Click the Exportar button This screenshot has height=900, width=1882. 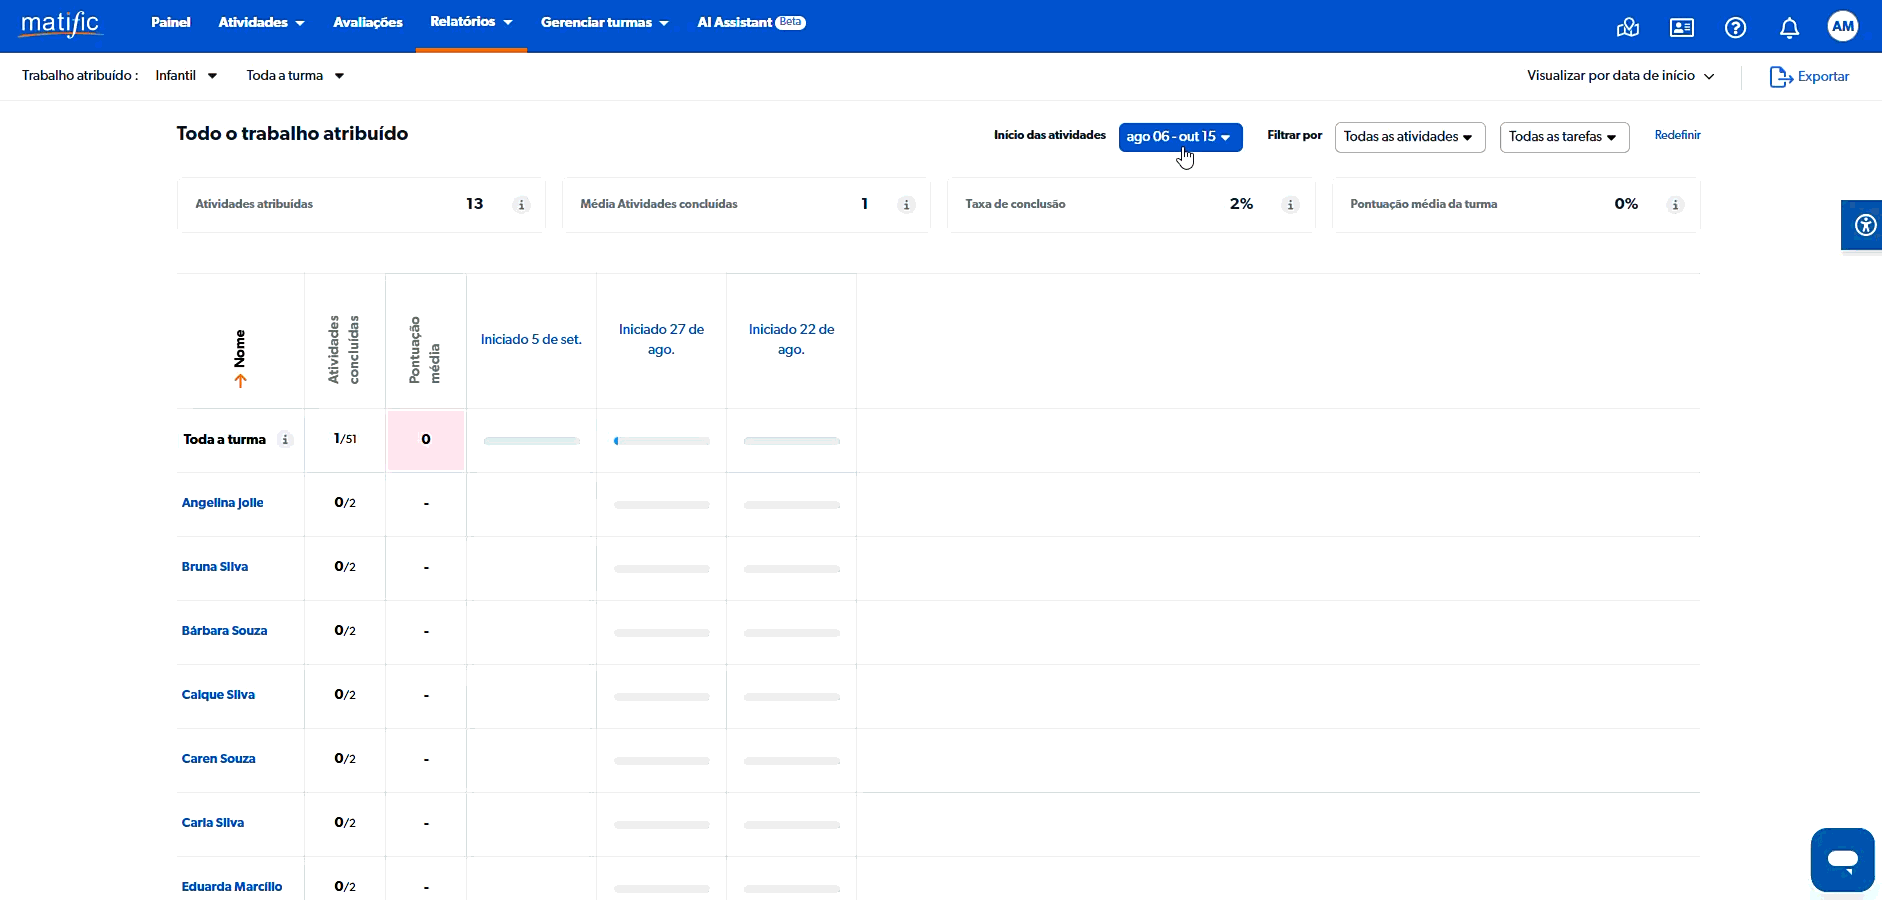1809,77
